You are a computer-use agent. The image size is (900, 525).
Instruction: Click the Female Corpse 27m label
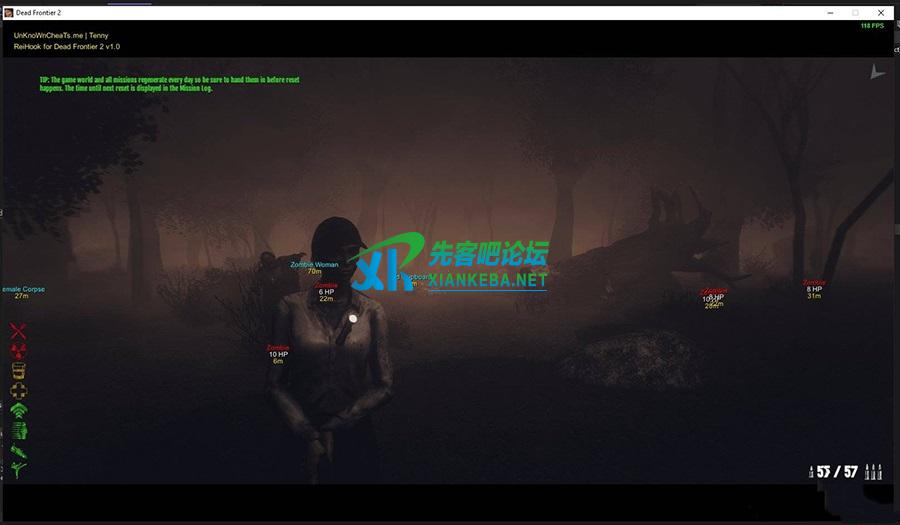pos(22,292)
